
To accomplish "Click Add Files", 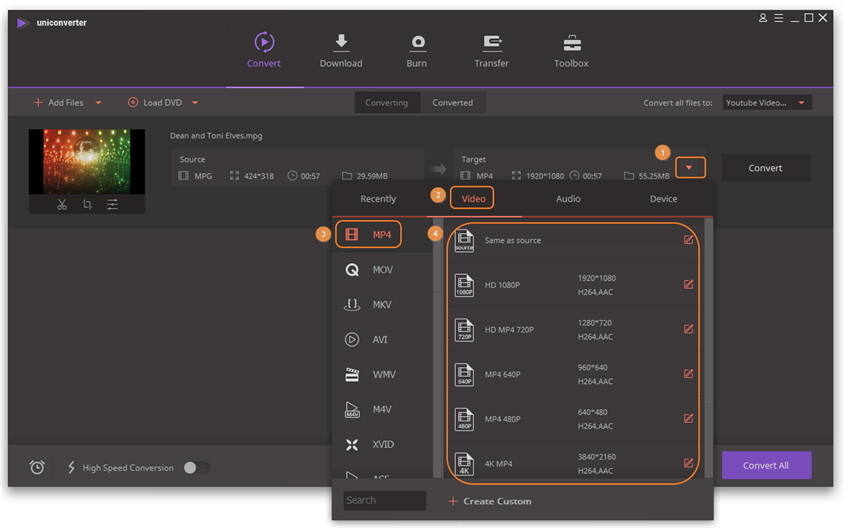I will (59, 102).
